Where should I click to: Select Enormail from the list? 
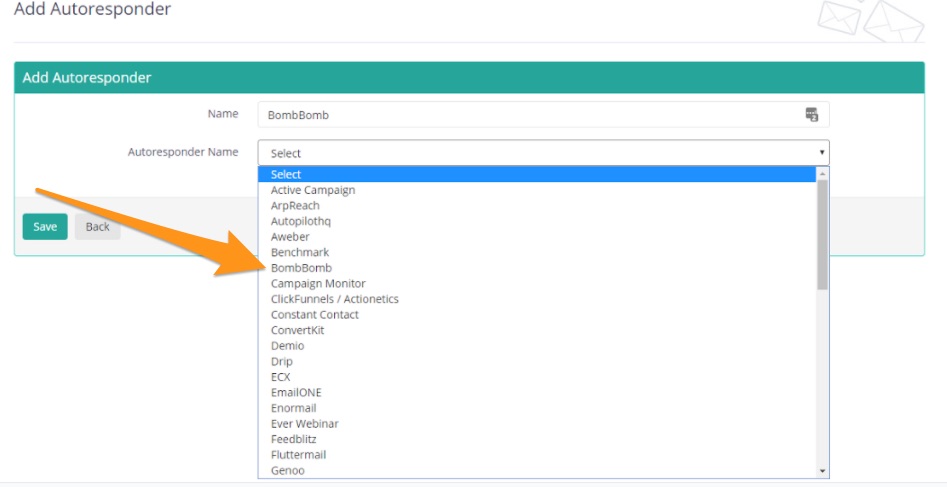tap(537, 408)
